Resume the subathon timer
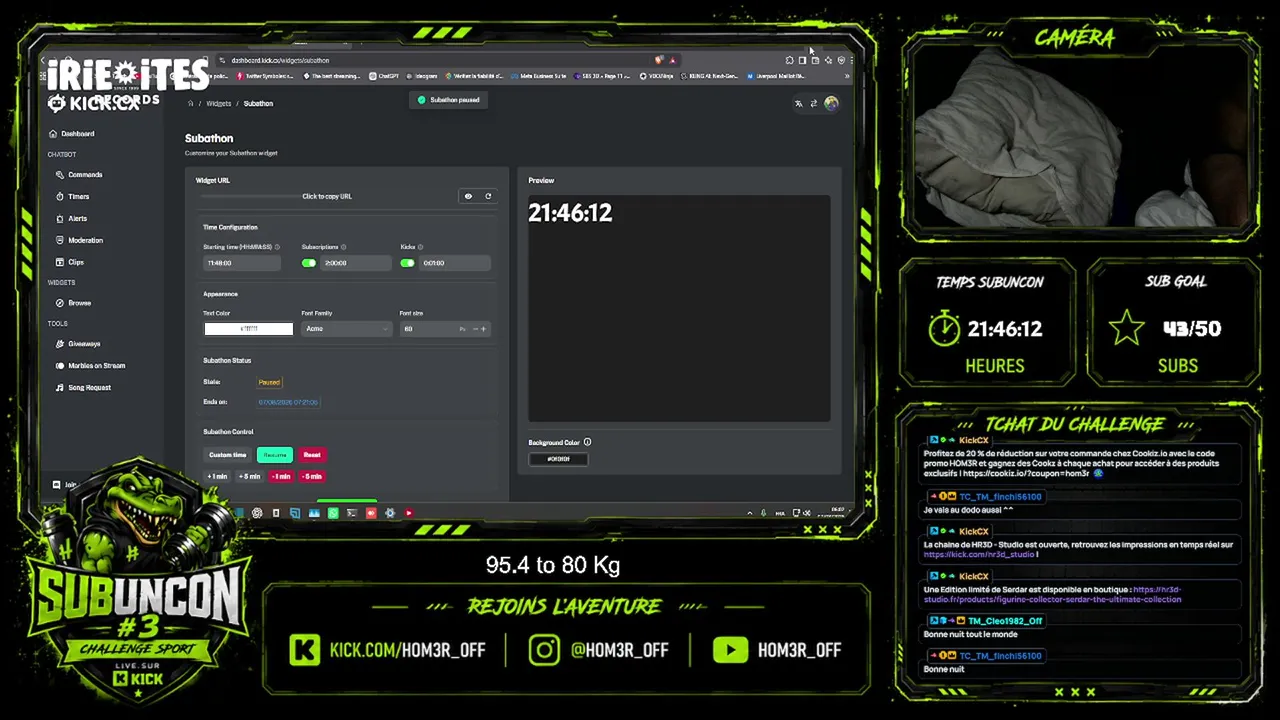This screenshot has height=720, width=1280. pos(275,455)
